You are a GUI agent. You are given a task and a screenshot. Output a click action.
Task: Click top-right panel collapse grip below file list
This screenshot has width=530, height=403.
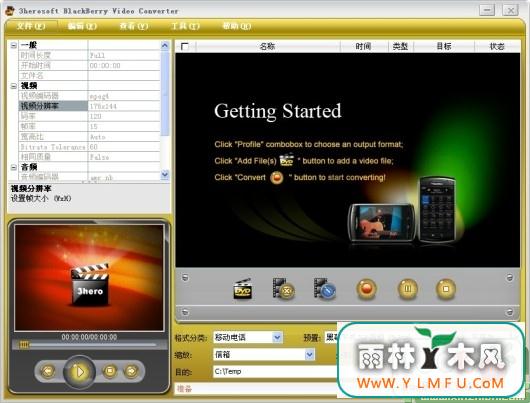(x=510, y=278)
